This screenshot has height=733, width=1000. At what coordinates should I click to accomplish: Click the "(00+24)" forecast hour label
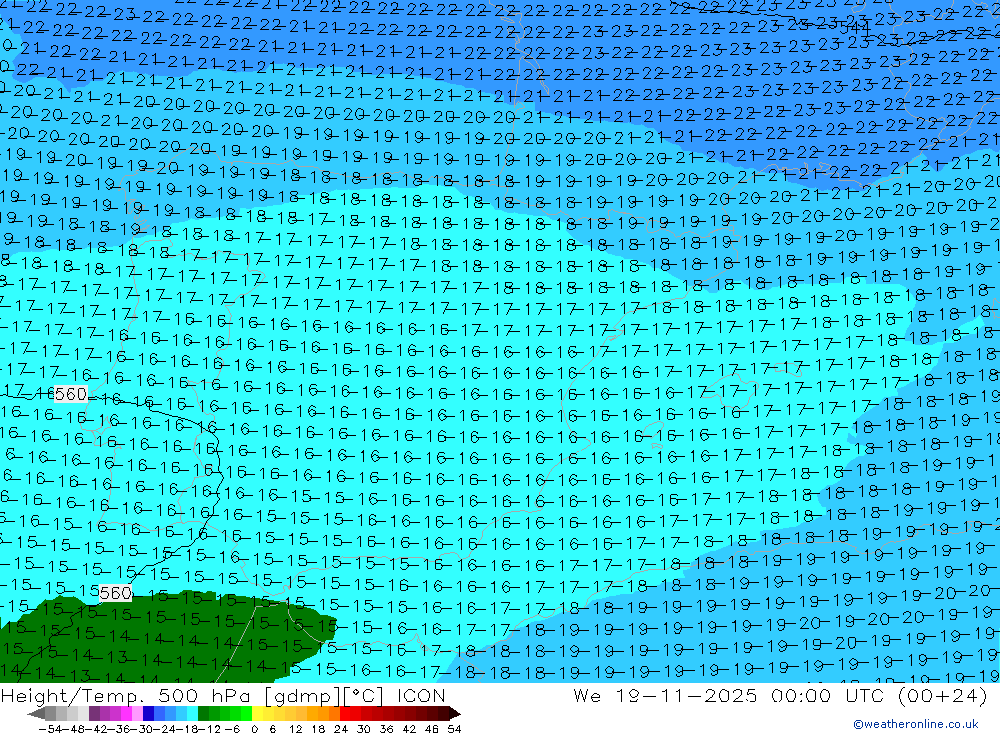tap(943, 696)
